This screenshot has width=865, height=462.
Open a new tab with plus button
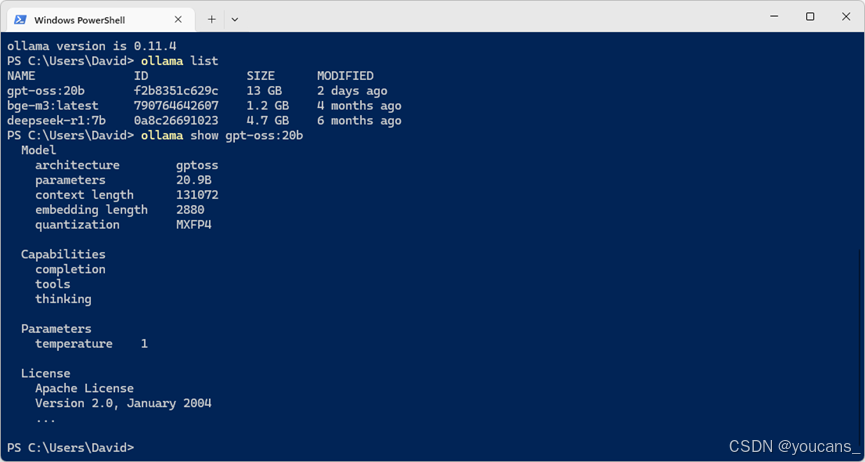click(x=211, y=20)
